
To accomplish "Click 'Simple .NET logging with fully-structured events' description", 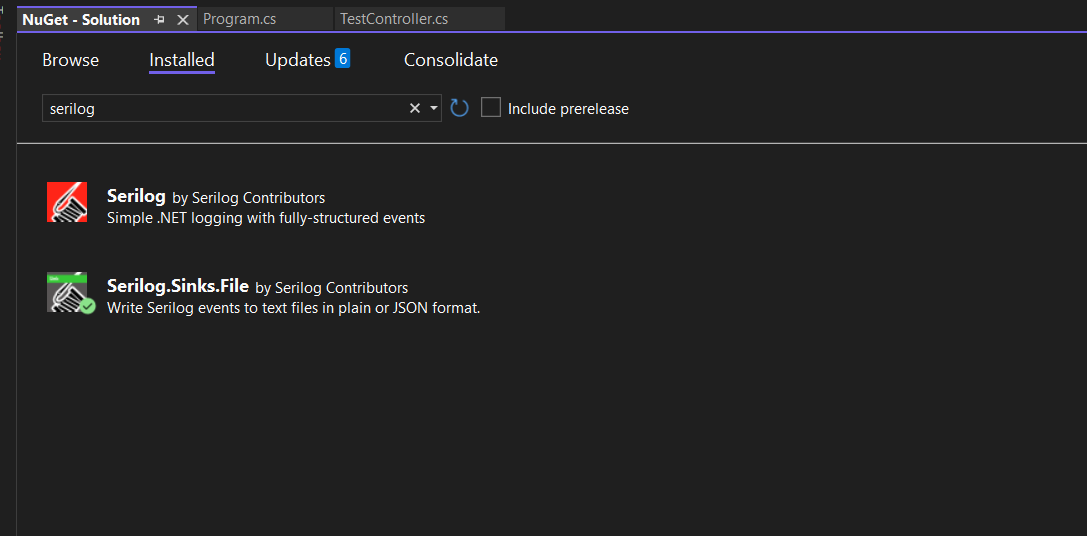I will (x=266, y=218).
